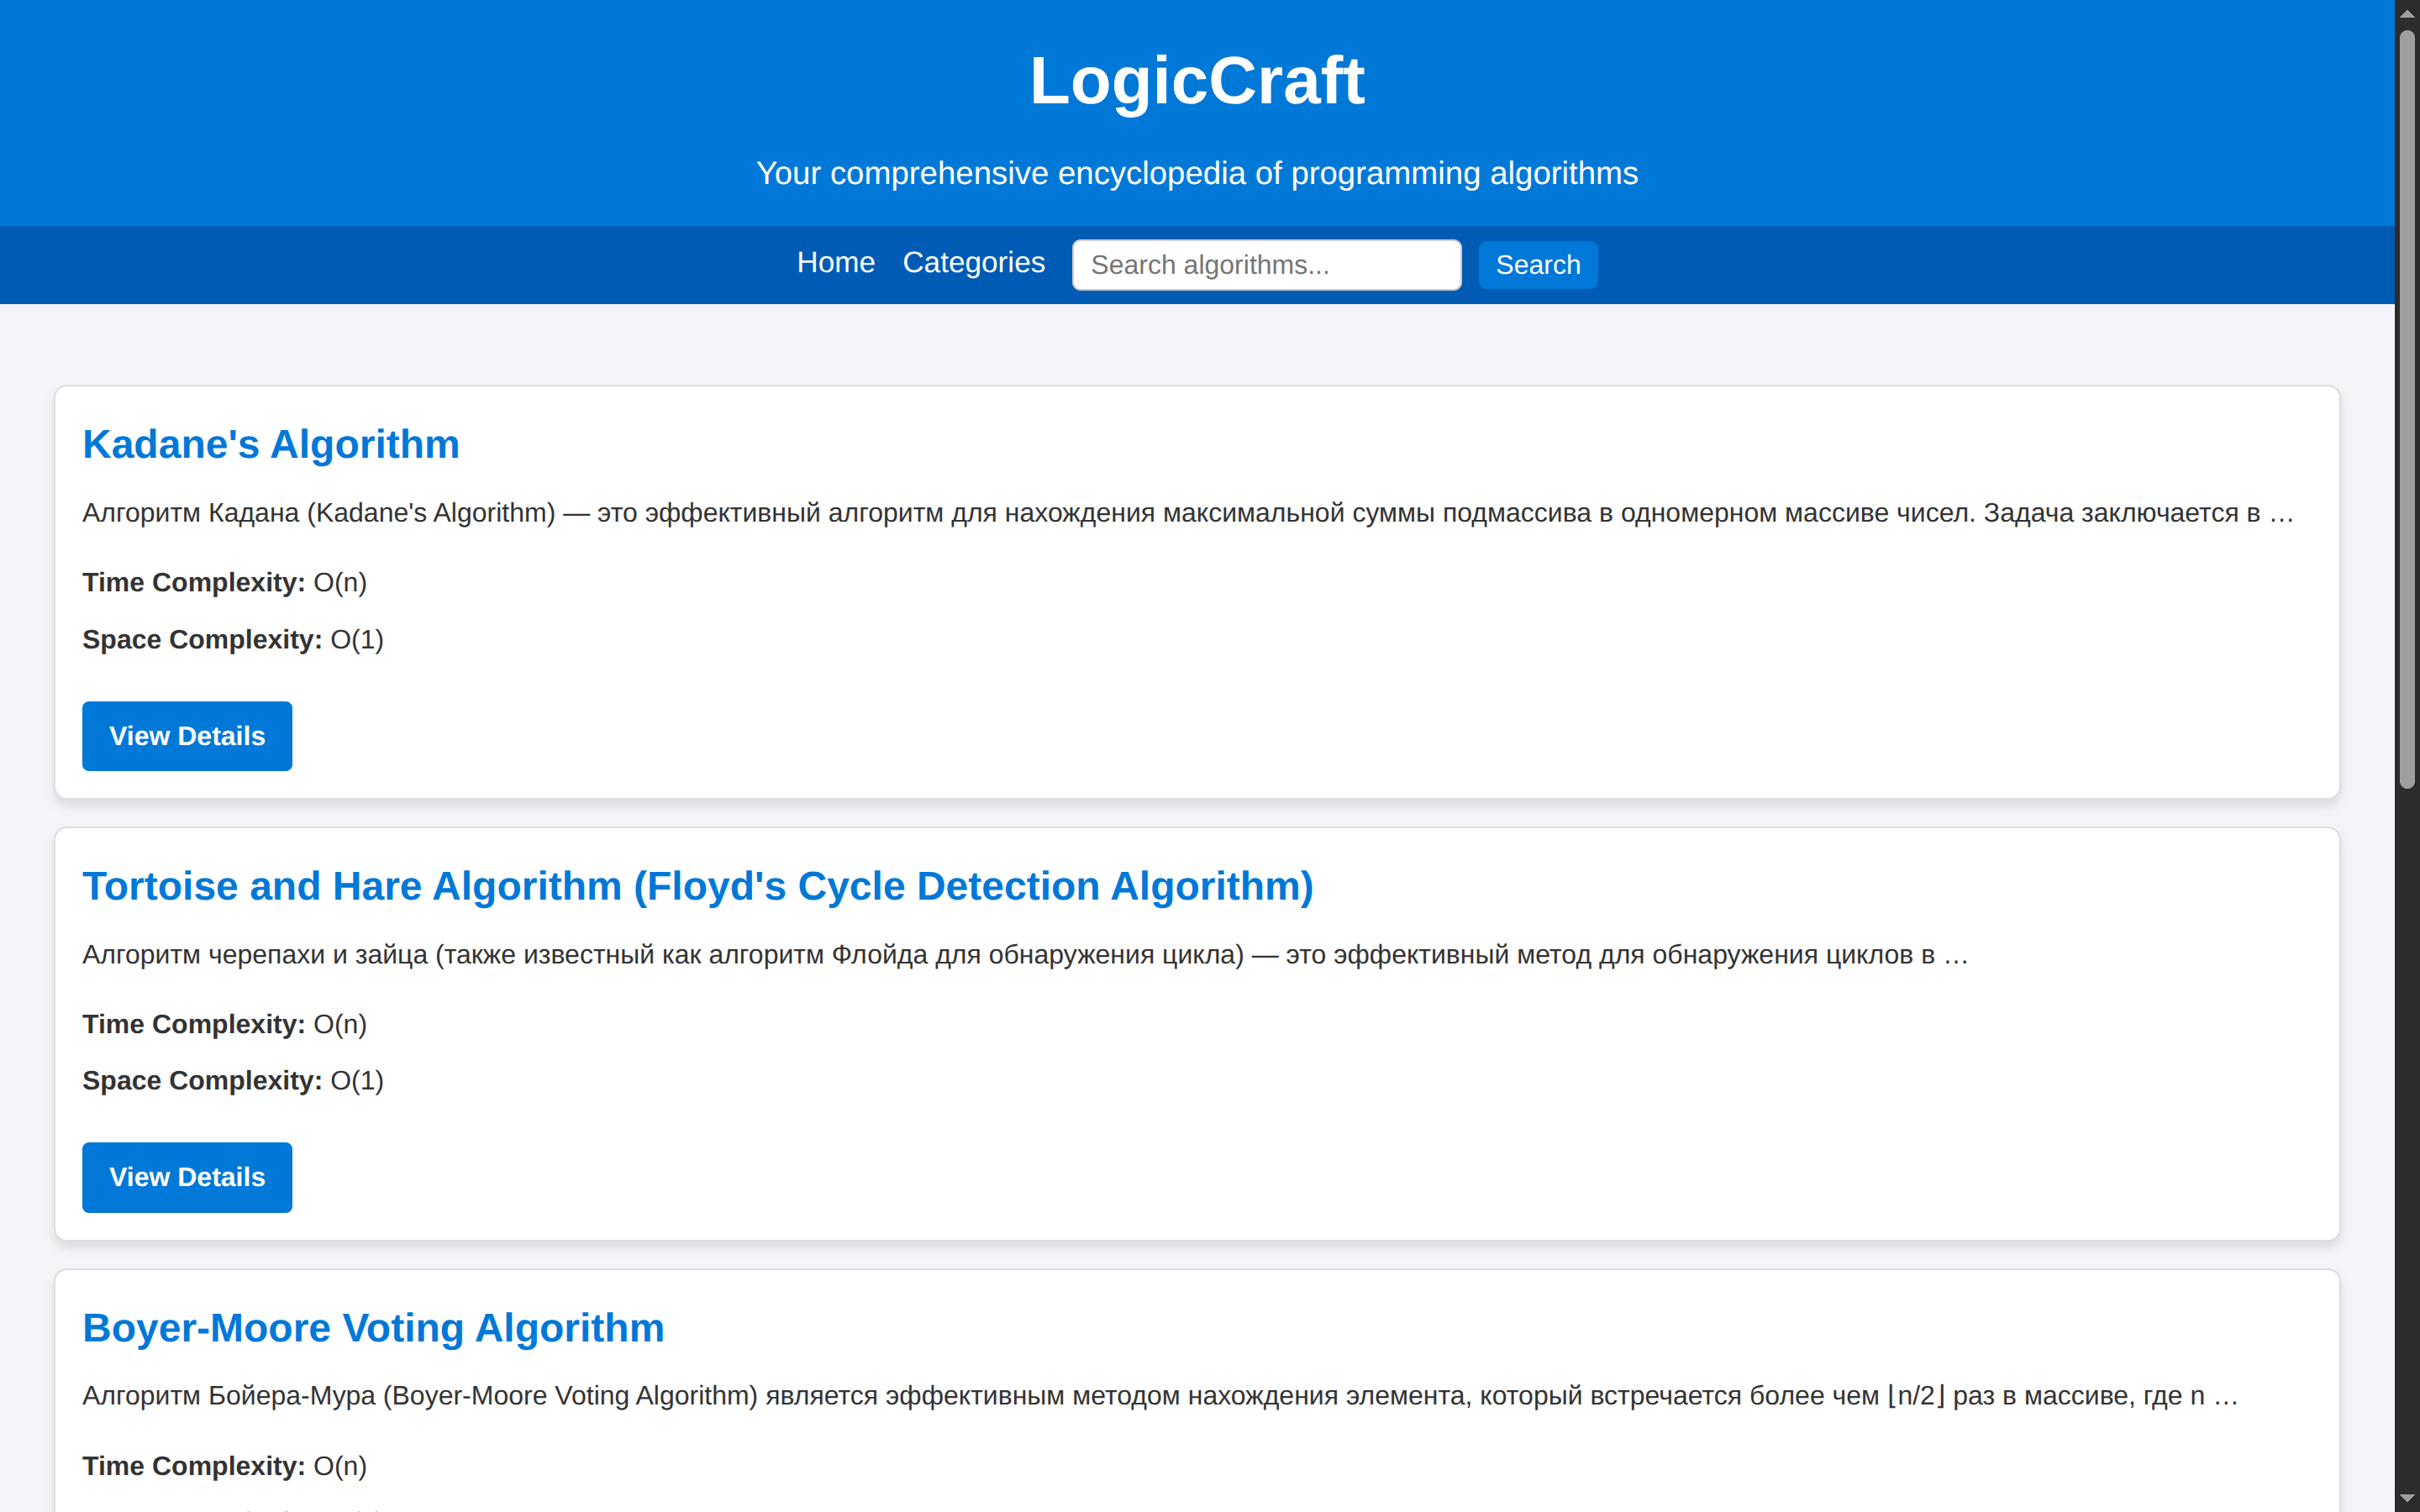Open the Kadane's Algorithm title link
The height and width of the screenshot is (1512, 2420).
[271, 444]
